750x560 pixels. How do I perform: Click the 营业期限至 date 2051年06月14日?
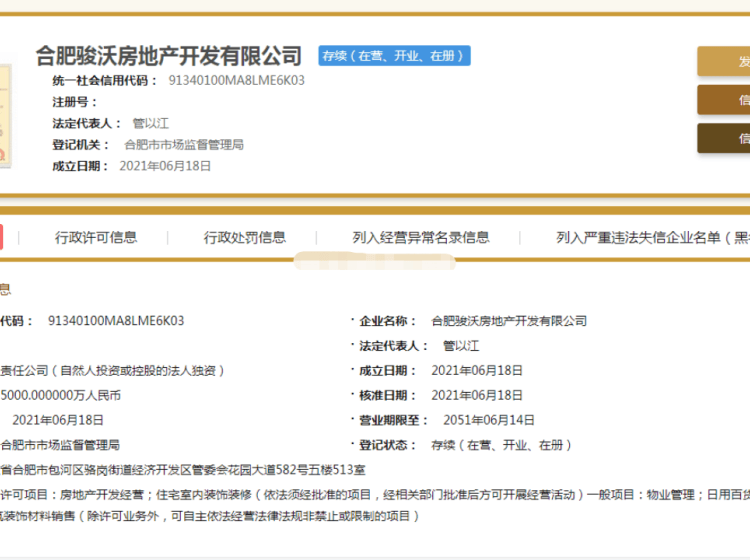tap(476, 421)
